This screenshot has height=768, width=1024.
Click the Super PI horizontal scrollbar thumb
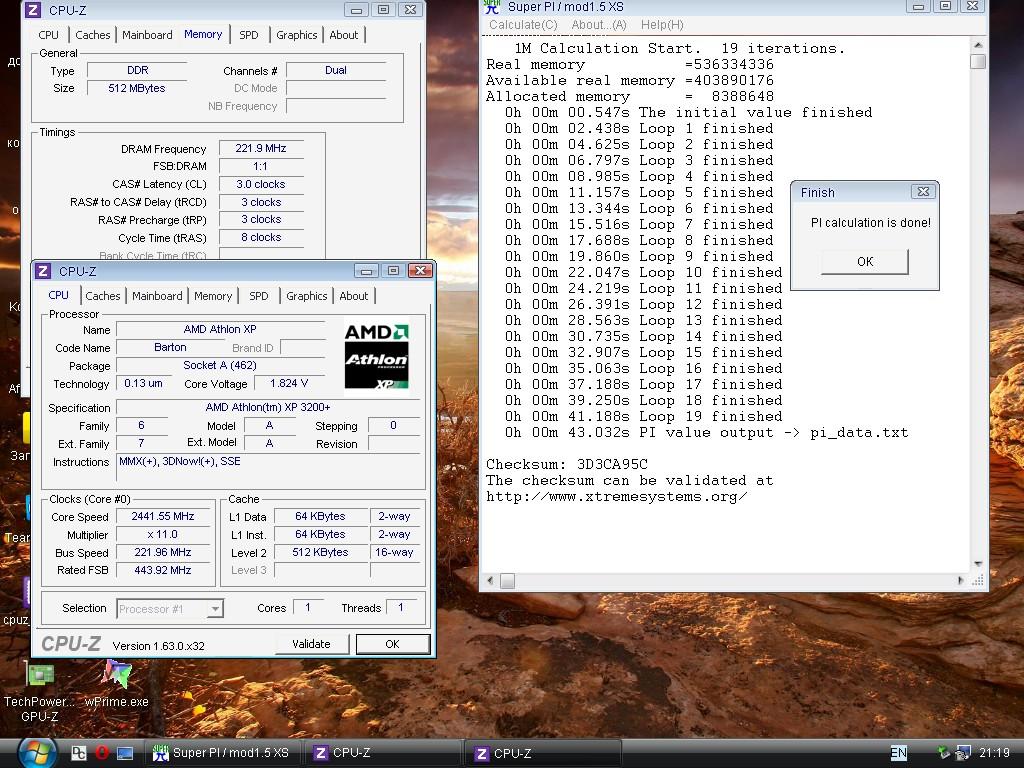point(507,580)
